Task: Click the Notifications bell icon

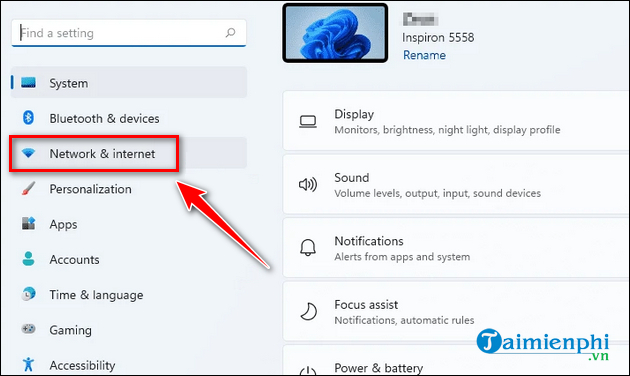Action: pyautogui.click(x=308, y=248)
